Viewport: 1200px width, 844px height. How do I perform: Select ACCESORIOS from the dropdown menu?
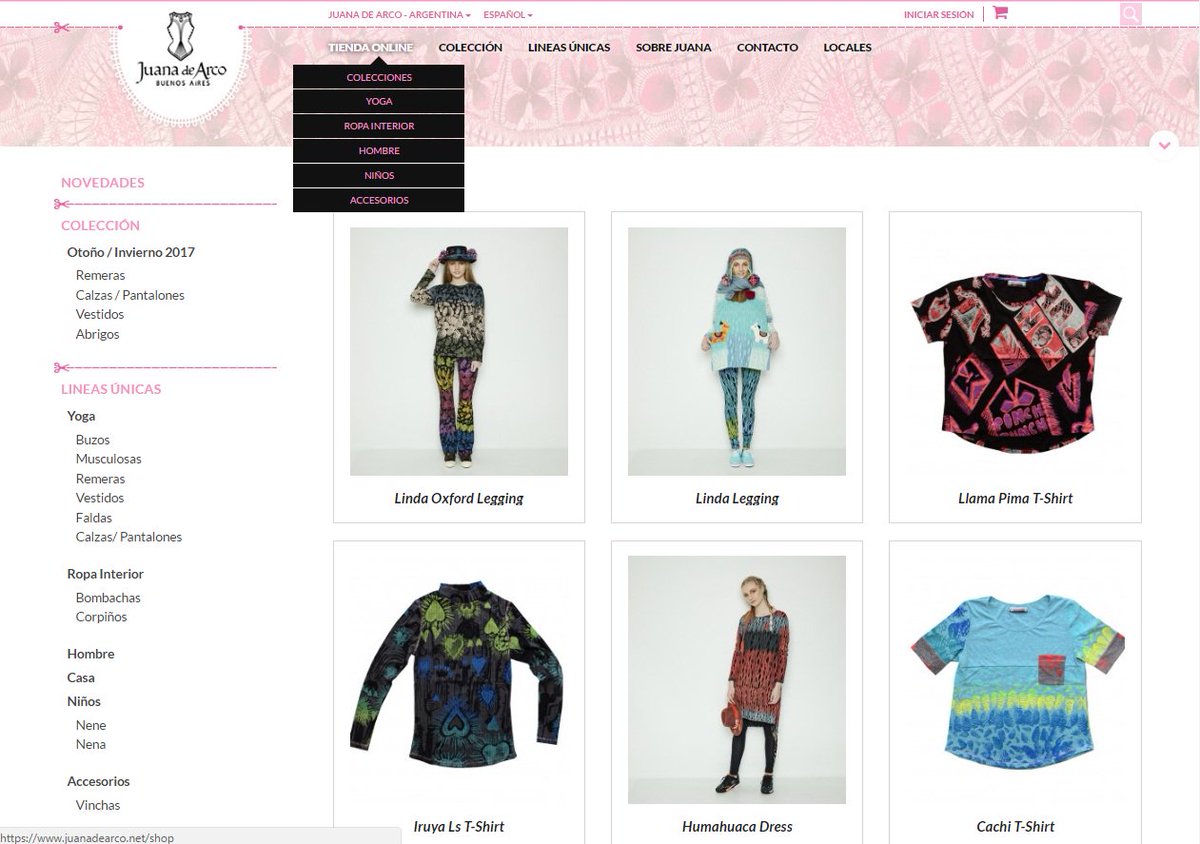click(x=379, y=199)
